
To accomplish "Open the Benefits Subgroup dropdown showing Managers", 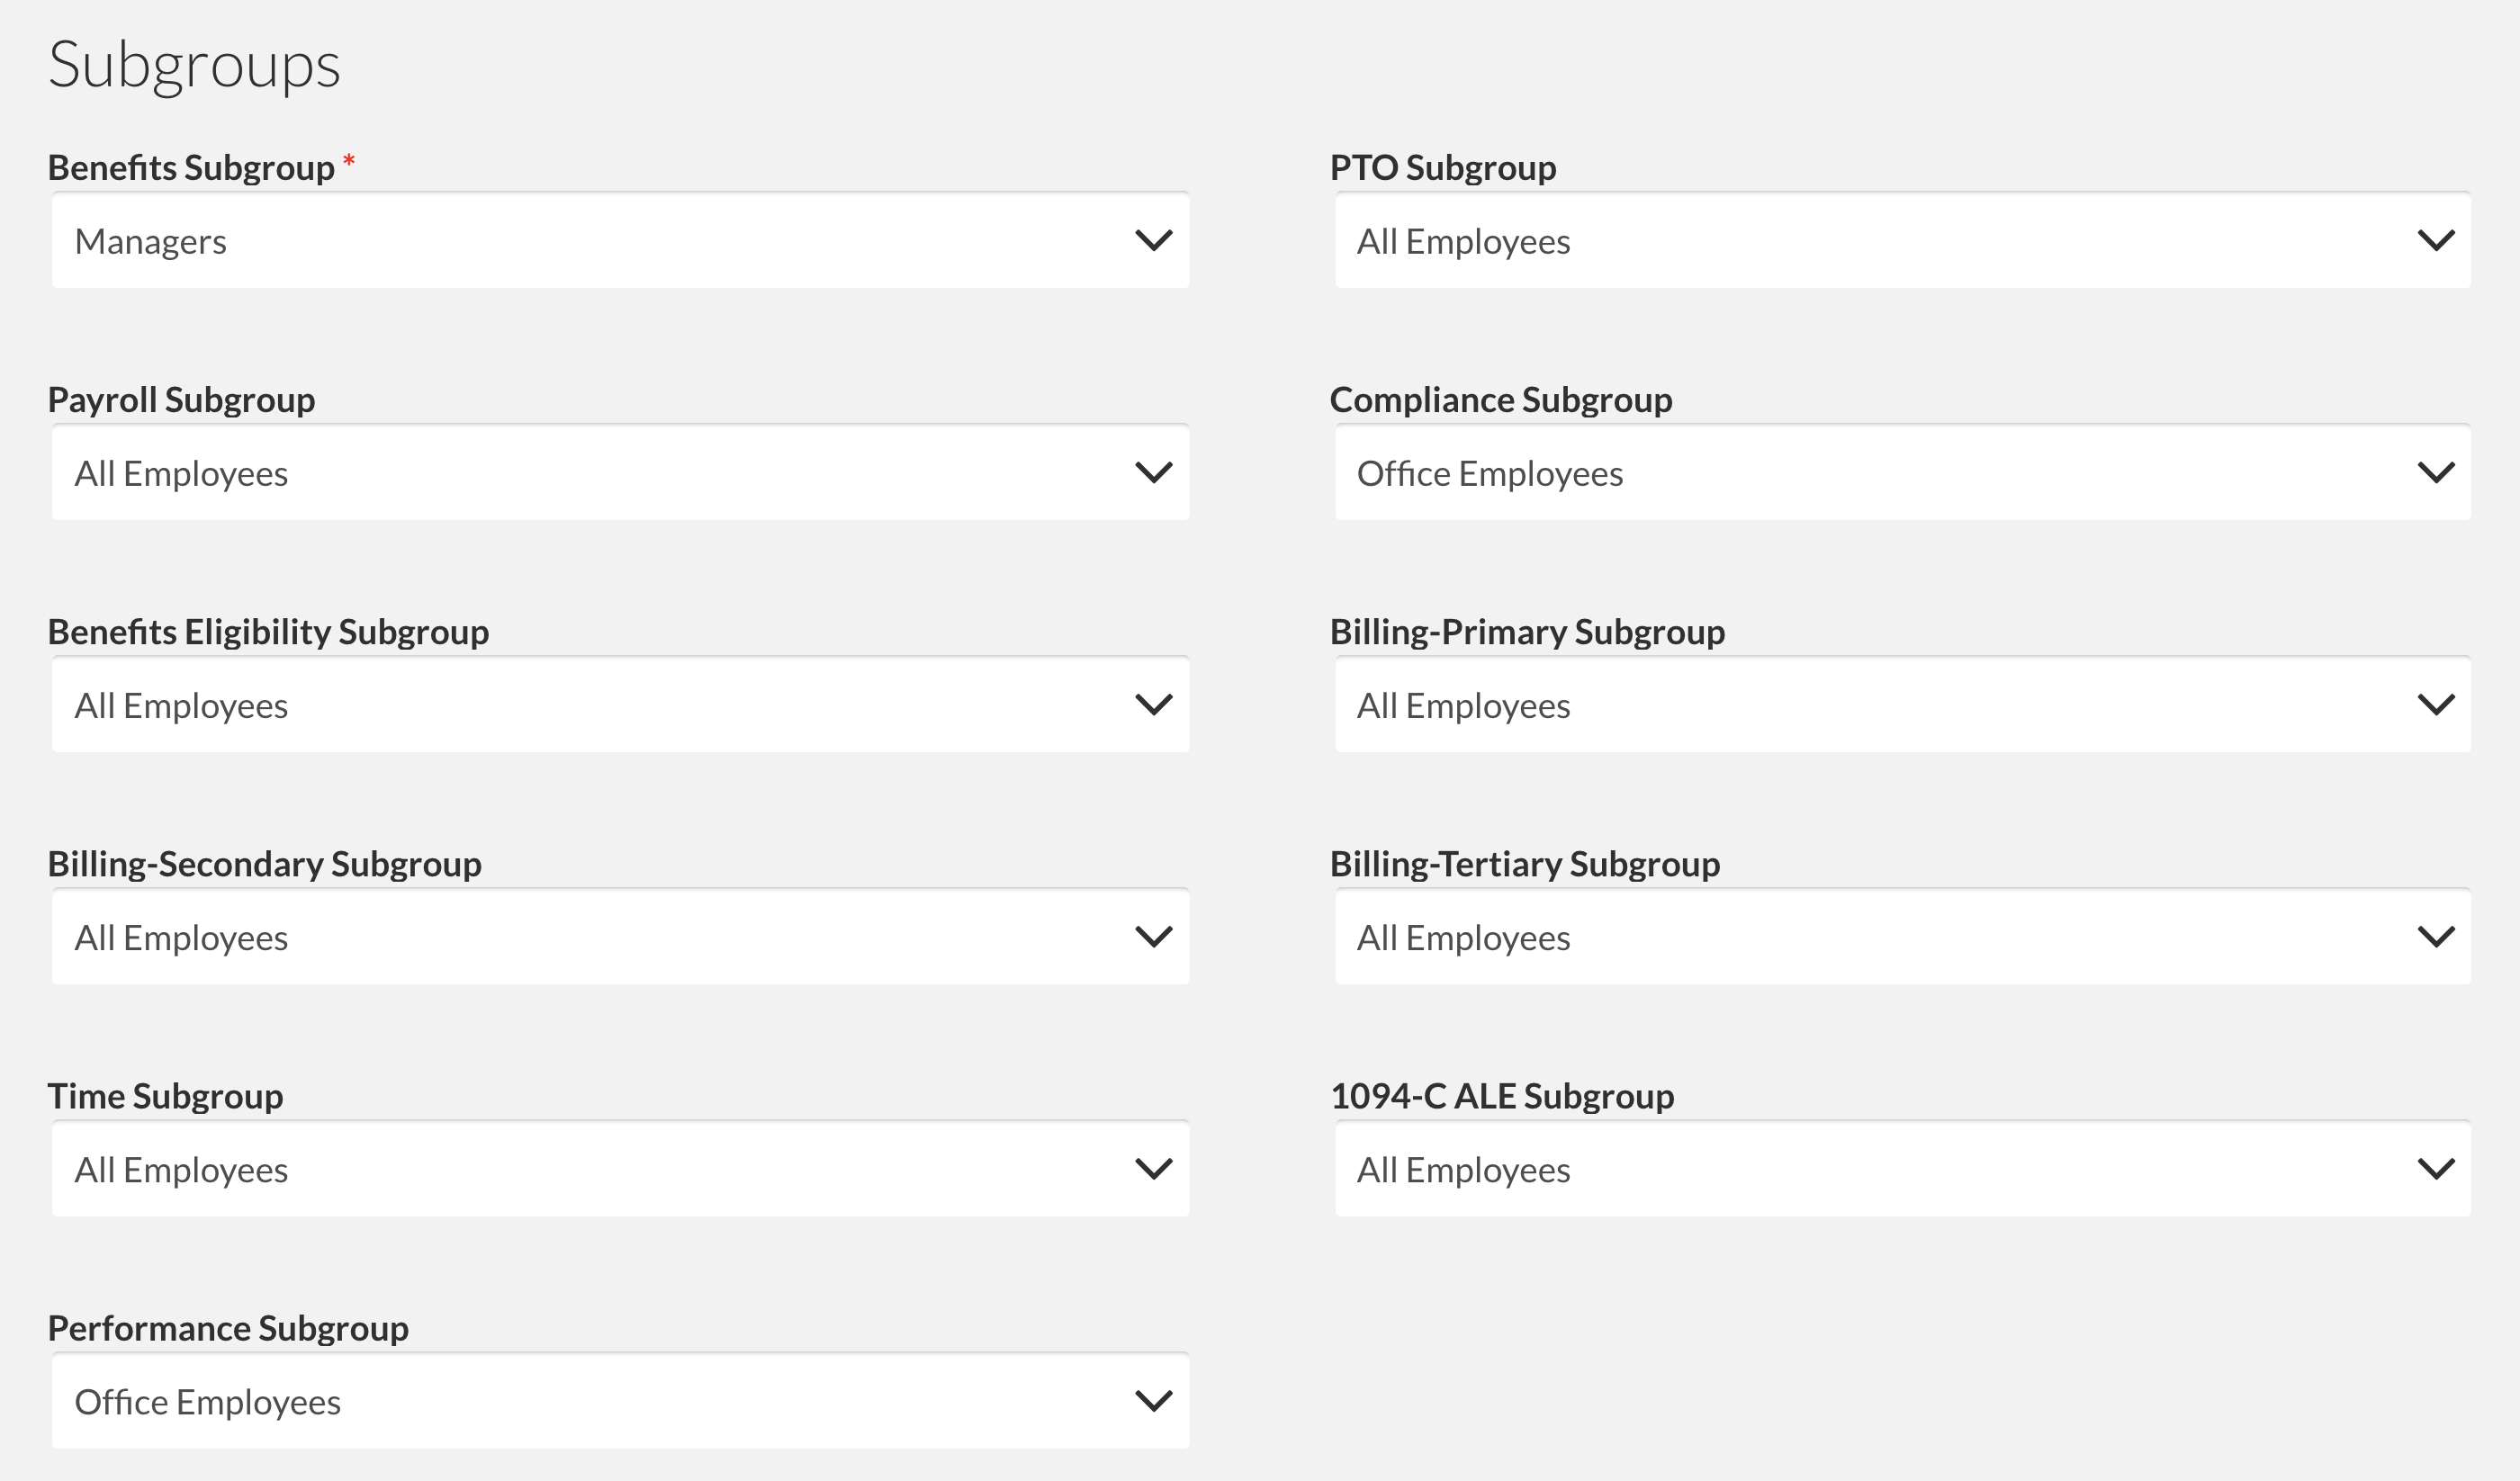I will (620, 241).
